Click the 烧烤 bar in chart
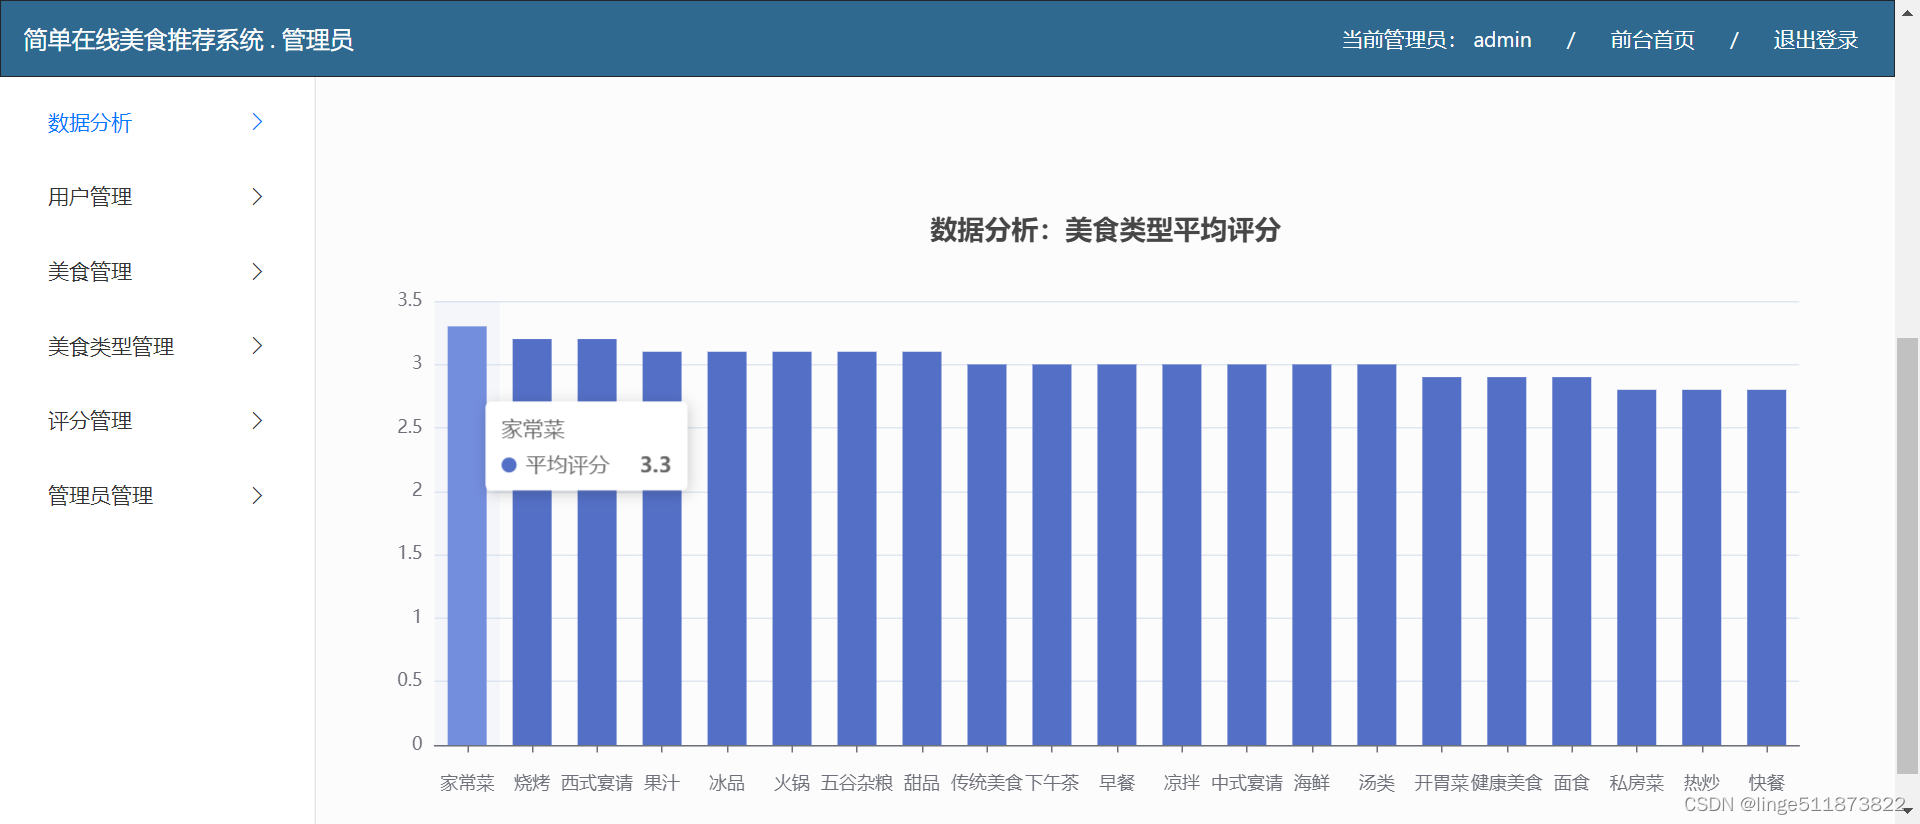 (532, 542)
